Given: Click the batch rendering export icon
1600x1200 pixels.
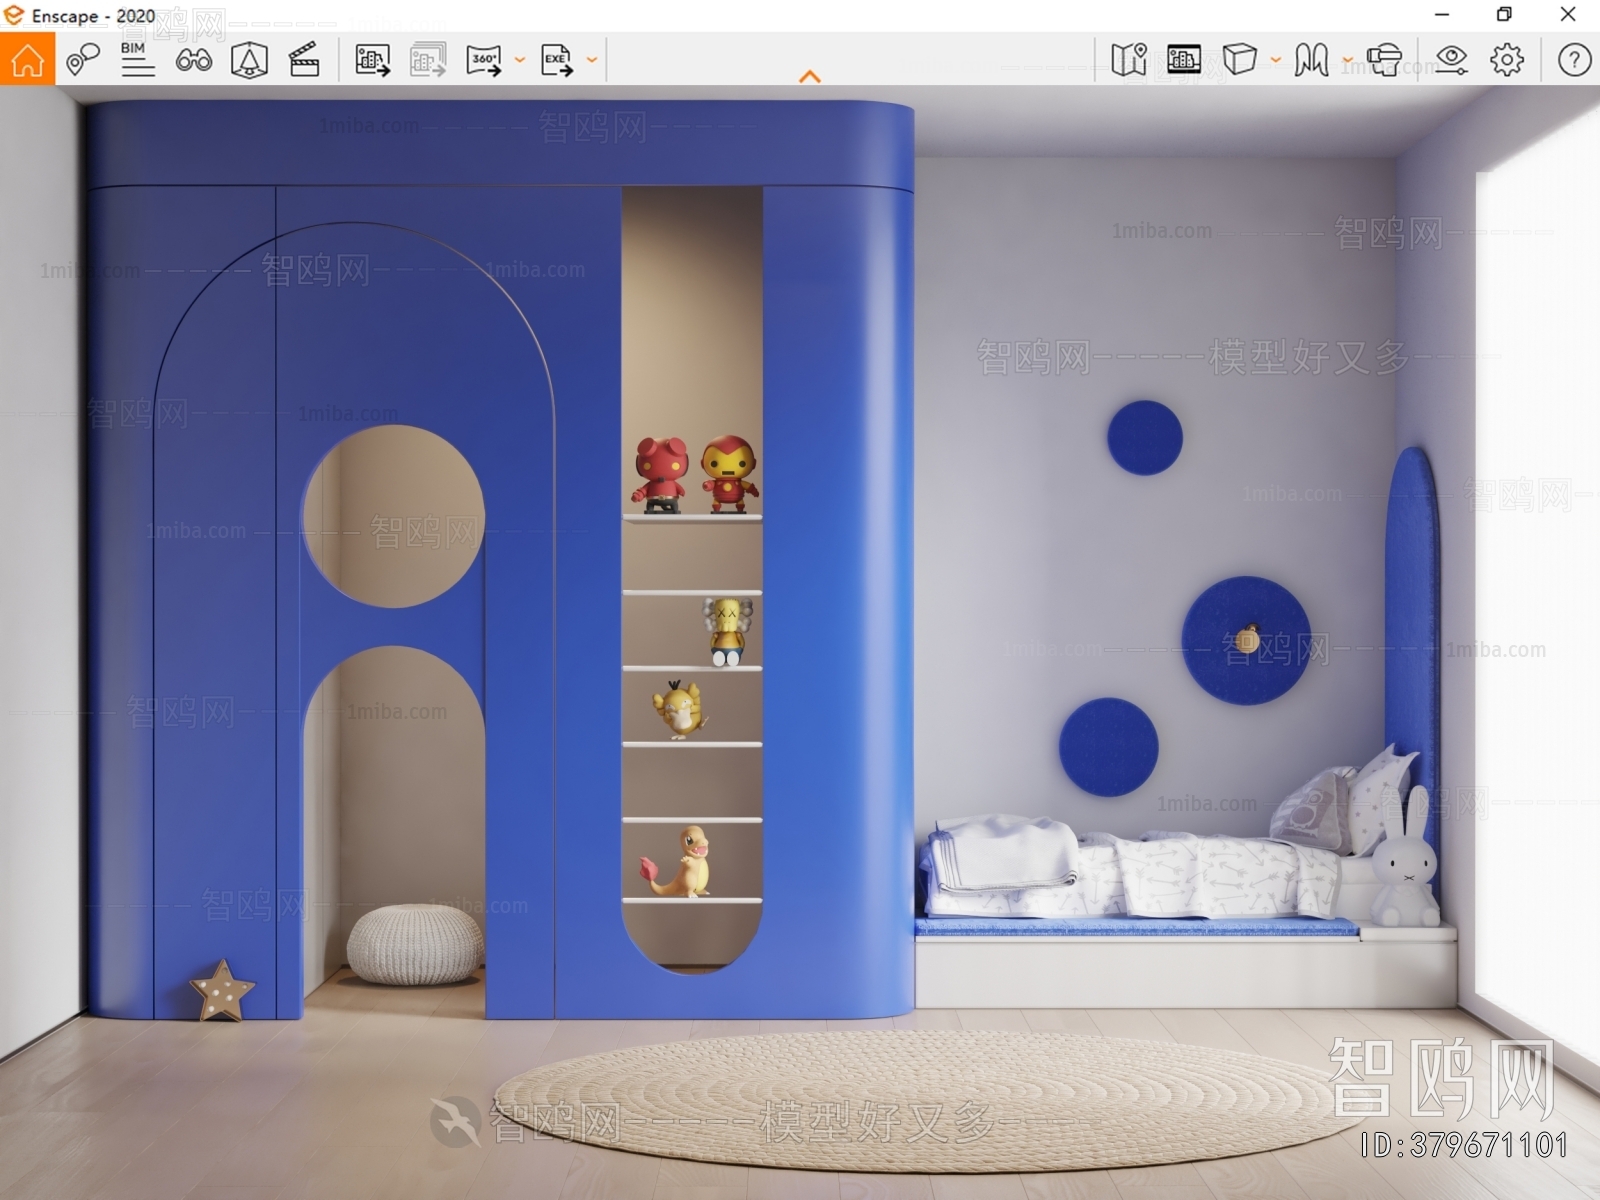Looking at the screenshot, I should click(x=428, y=60).
